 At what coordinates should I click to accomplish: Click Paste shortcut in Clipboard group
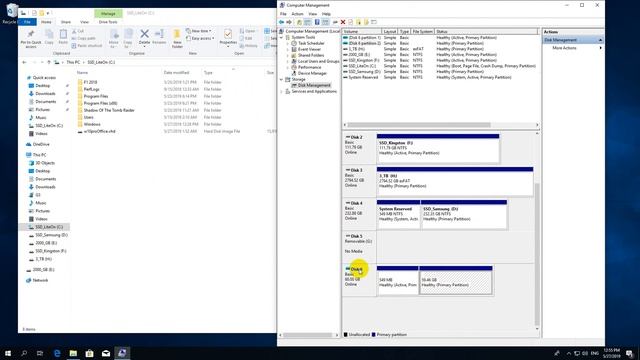[x=87, y=46]
